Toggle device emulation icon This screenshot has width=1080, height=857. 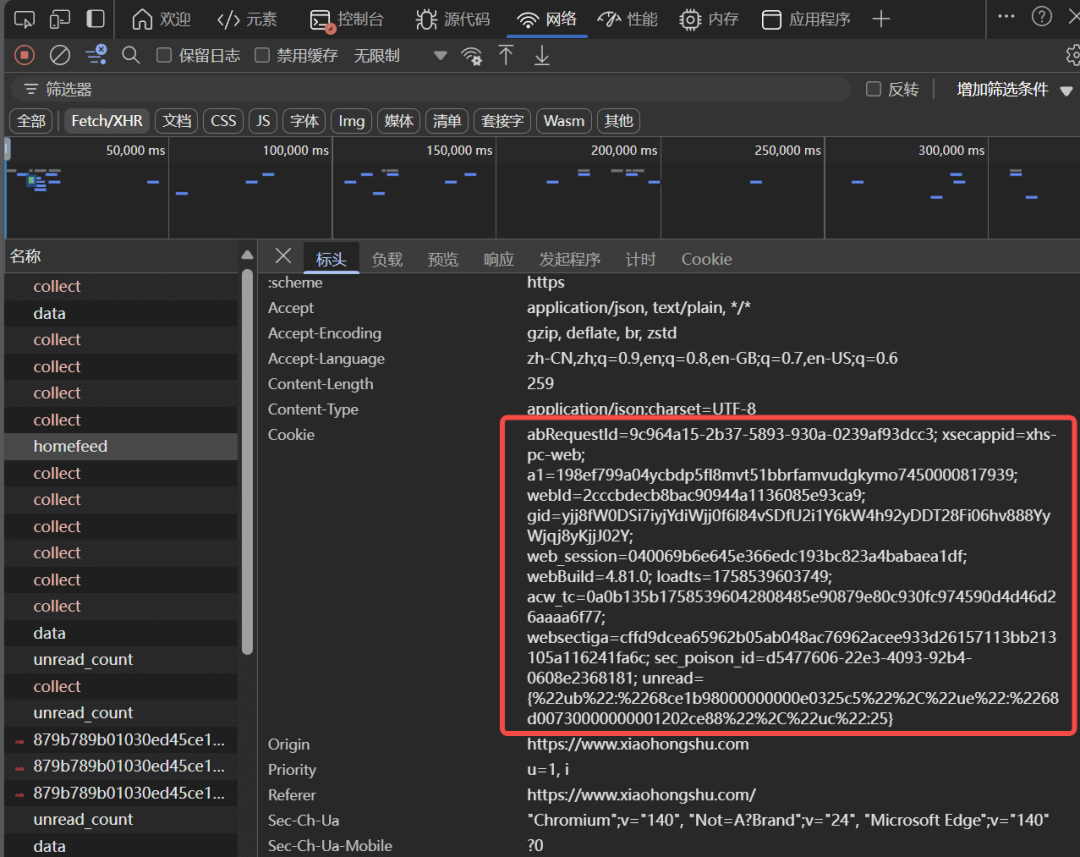(x=60, y=19)
